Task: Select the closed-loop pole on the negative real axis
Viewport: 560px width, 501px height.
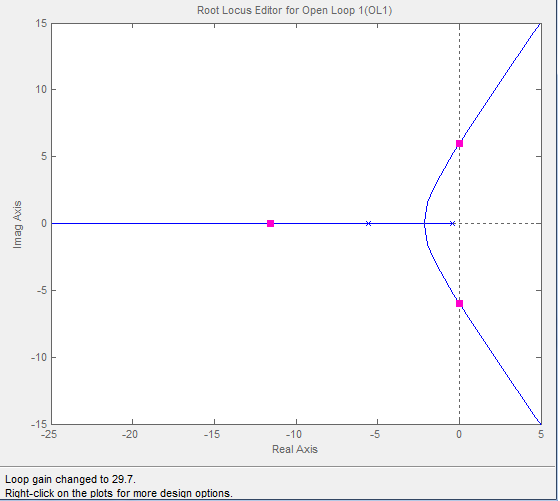Action: click(270, 224)
